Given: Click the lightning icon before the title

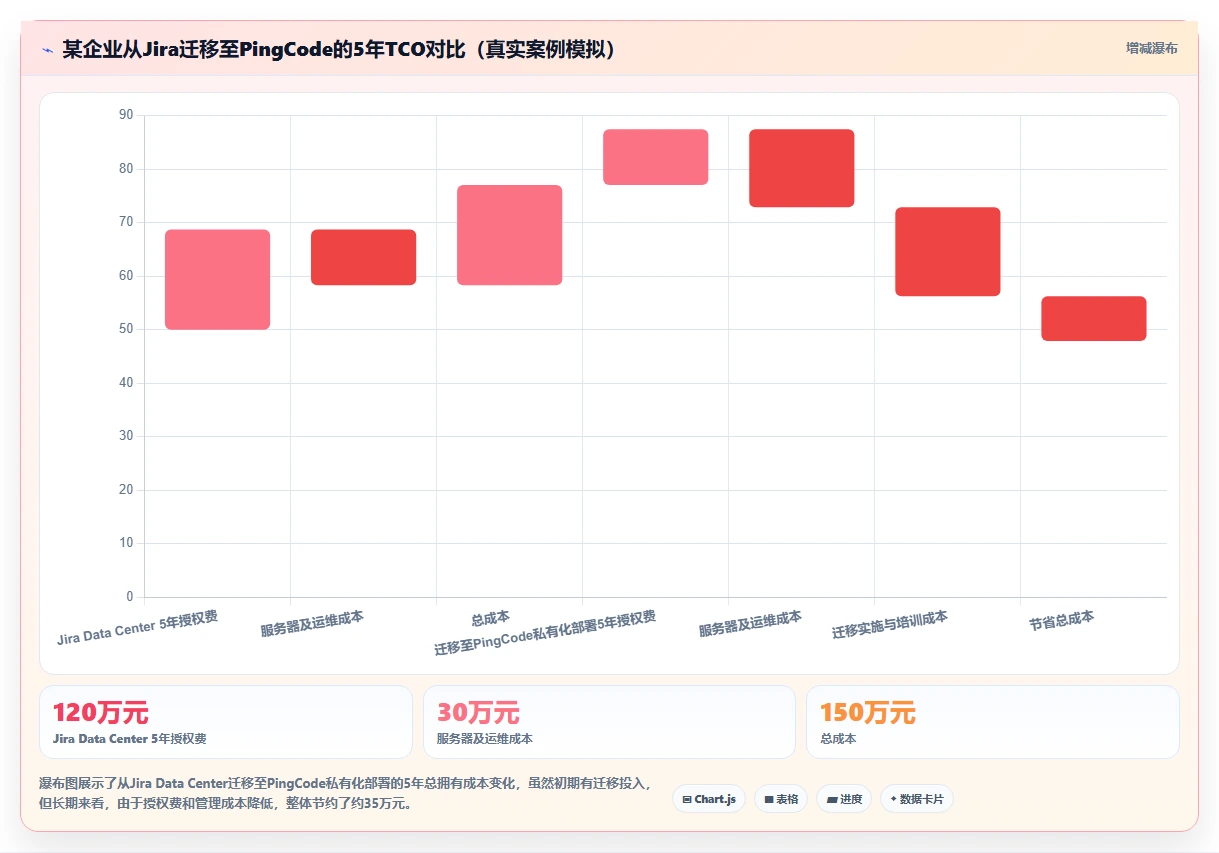Looking at the screenshot, I should (x=47, y=49).
